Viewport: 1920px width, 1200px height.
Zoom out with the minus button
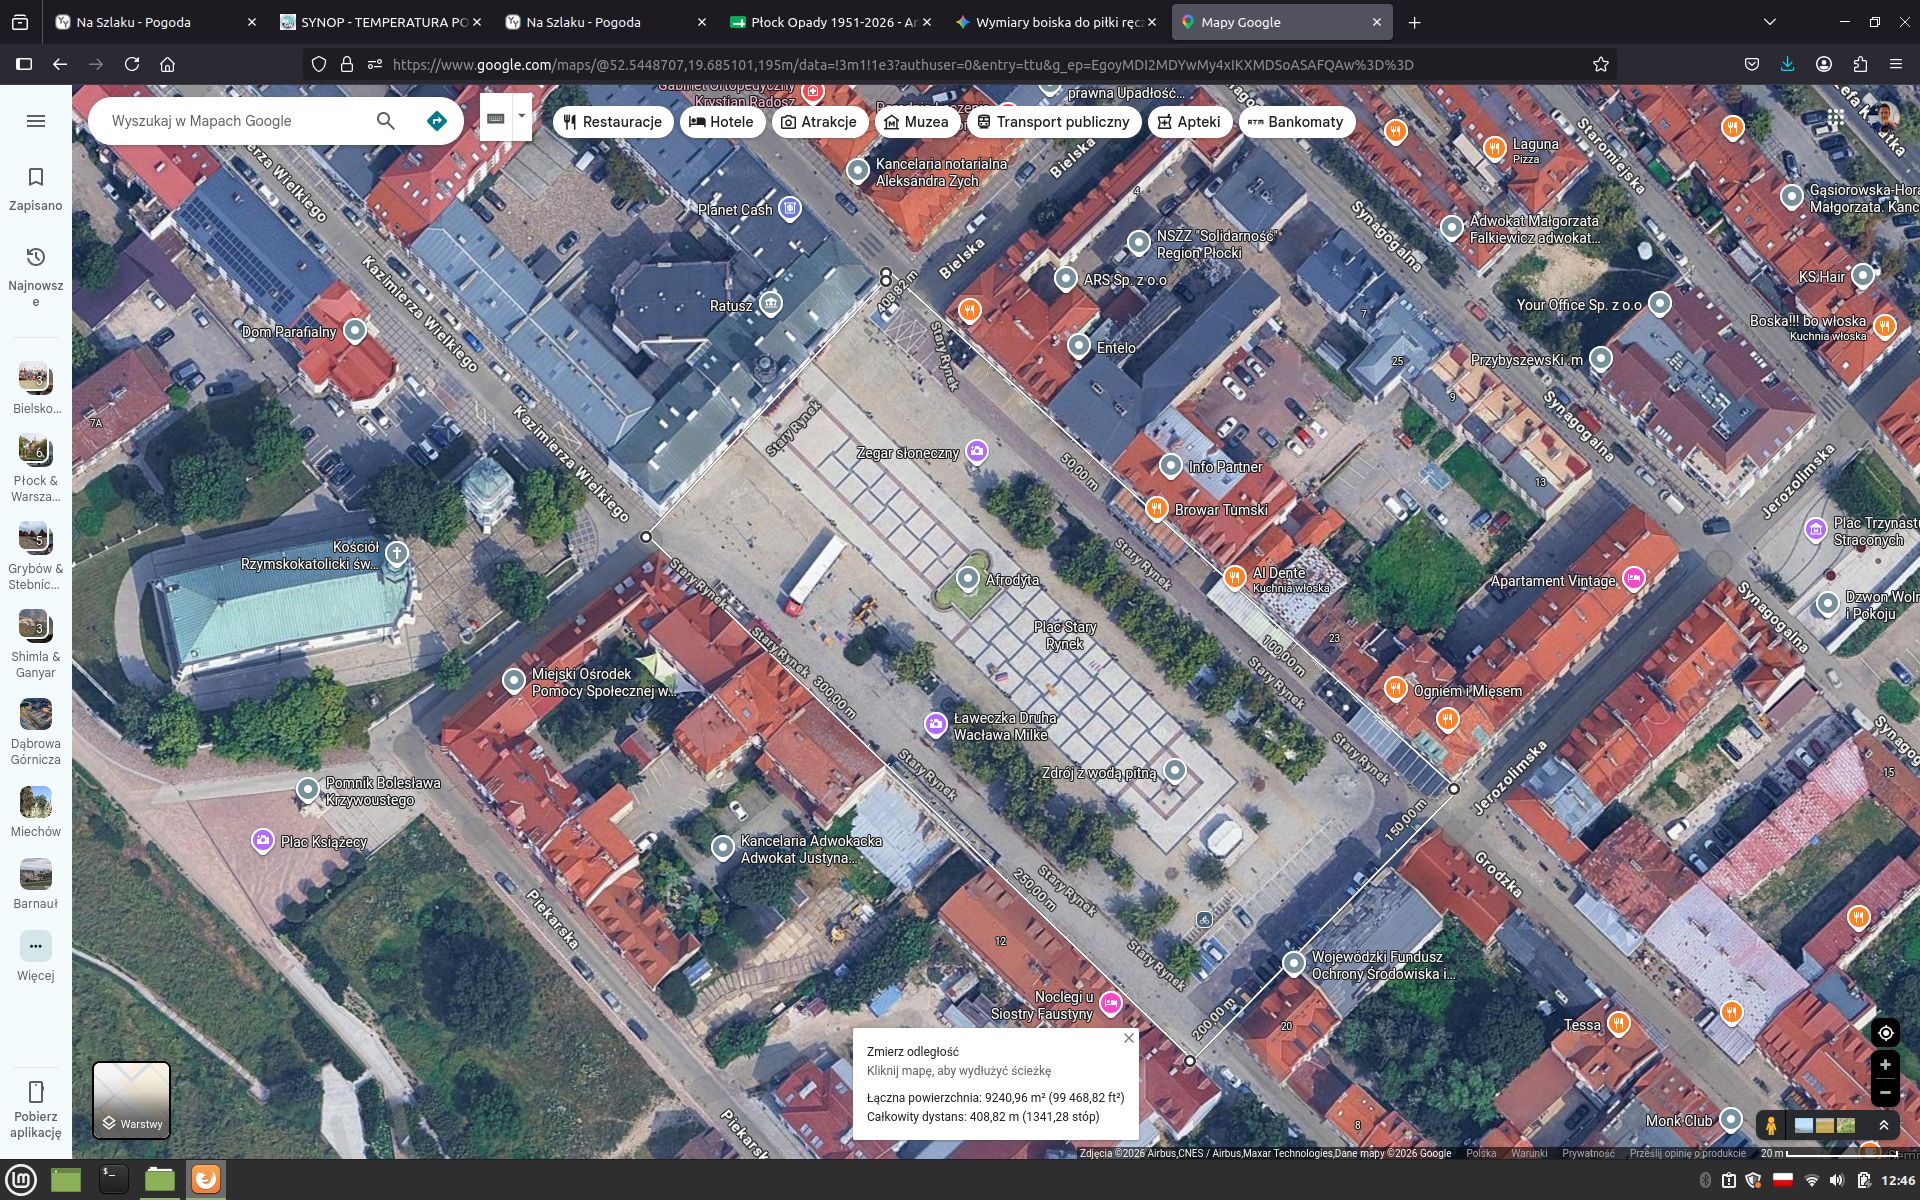coord(1885,1092)
